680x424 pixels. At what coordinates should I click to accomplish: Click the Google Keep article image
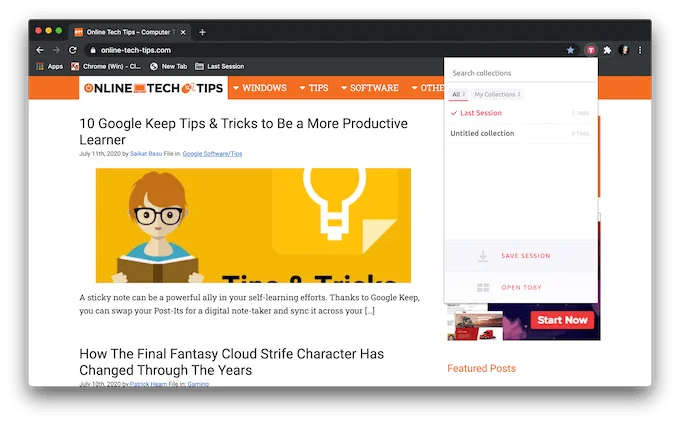click(x=253, y=225)
